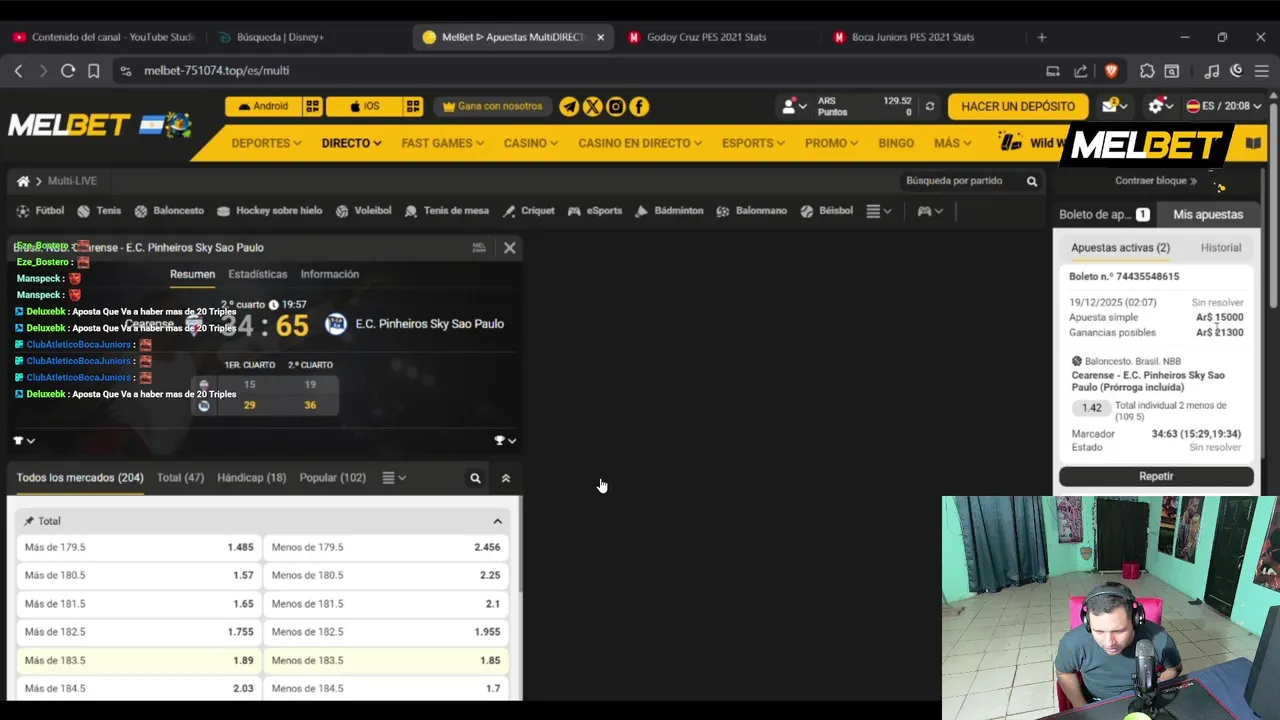Switch to Godoy Cruz PES 2021 Stats tab
1280x720 pixels.
coord(706,37)
